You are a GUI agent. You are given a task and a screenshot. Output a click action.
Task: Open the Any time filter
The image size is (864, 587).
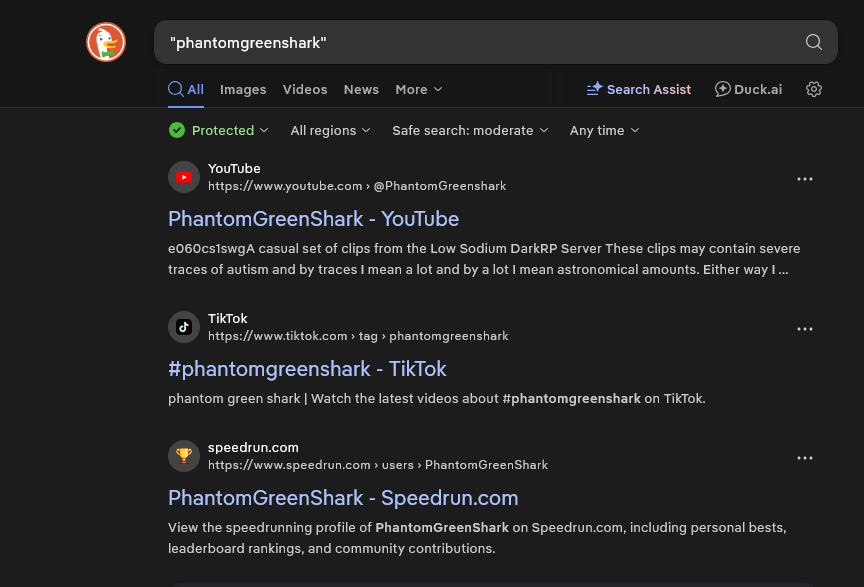(604, 131)
